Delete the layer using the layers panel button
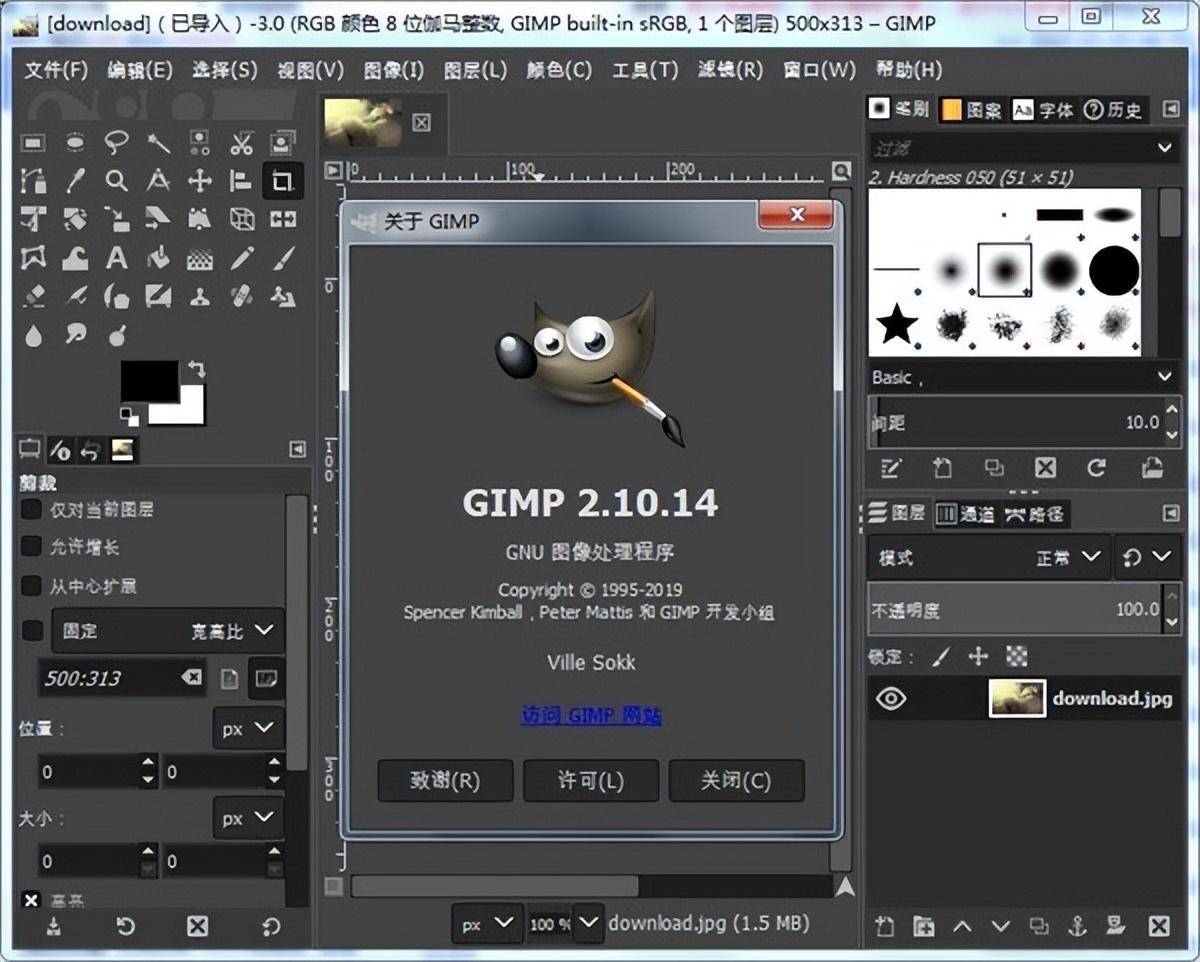The height and width of the screenshot is (962, 1200). pos(1158,926)
